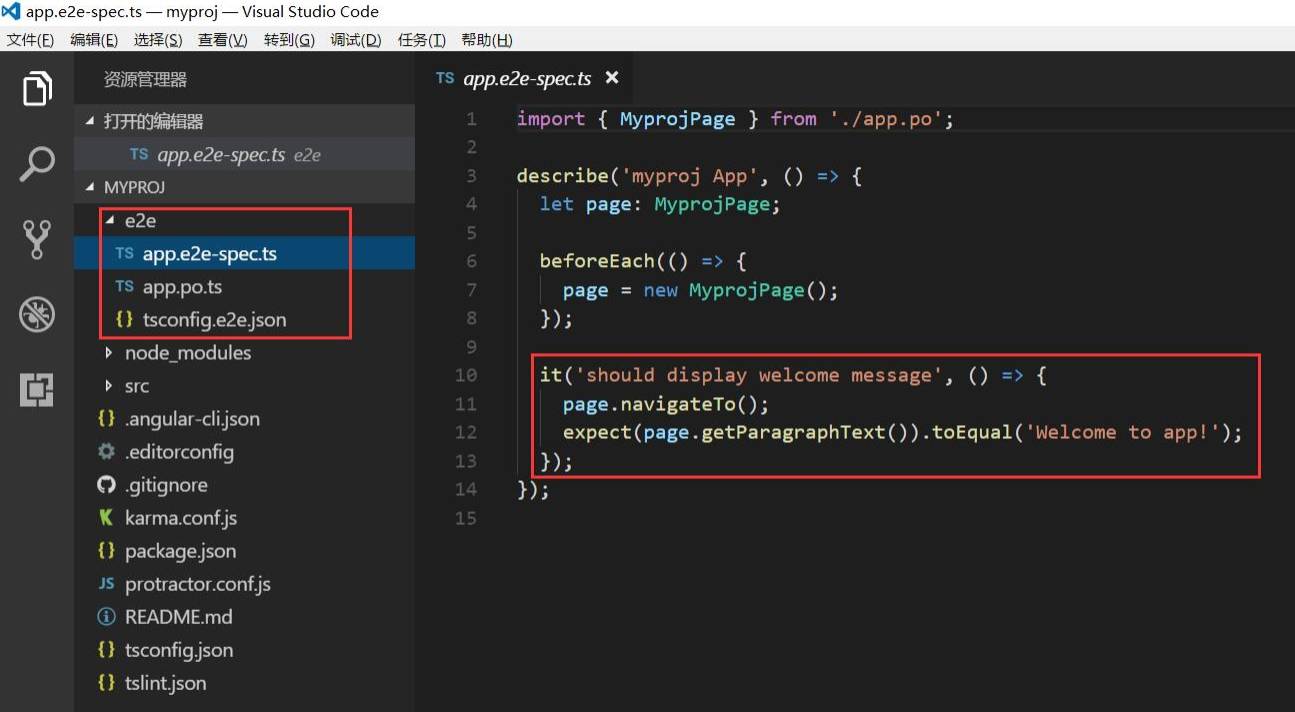Open package.json file
1295x712 pixels.
pyautogui.click(x=245, y=551)
